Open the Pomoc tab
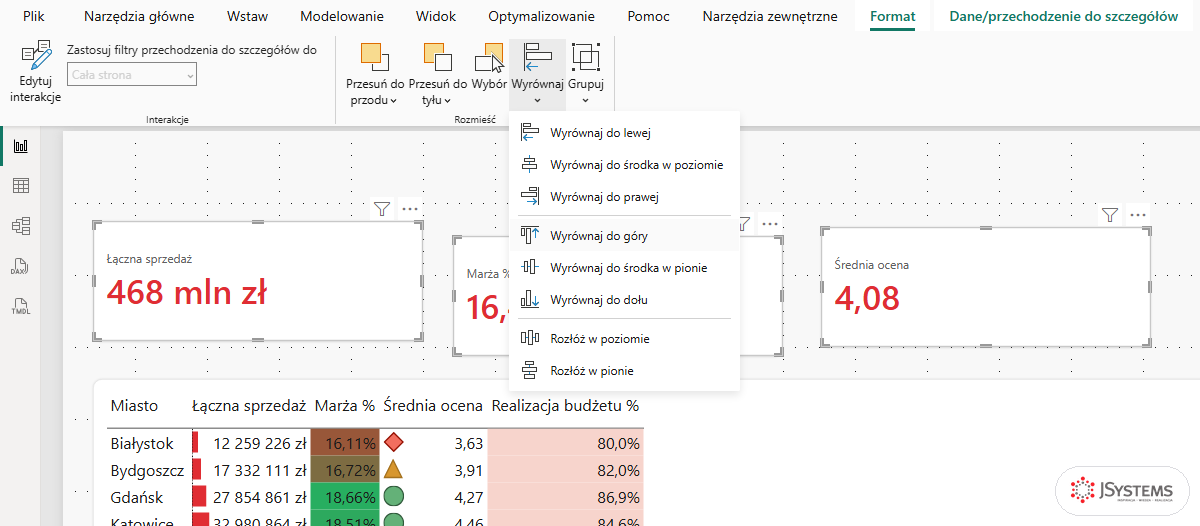Viewport: 1200px width, 526px height. (x=648, y=16)
